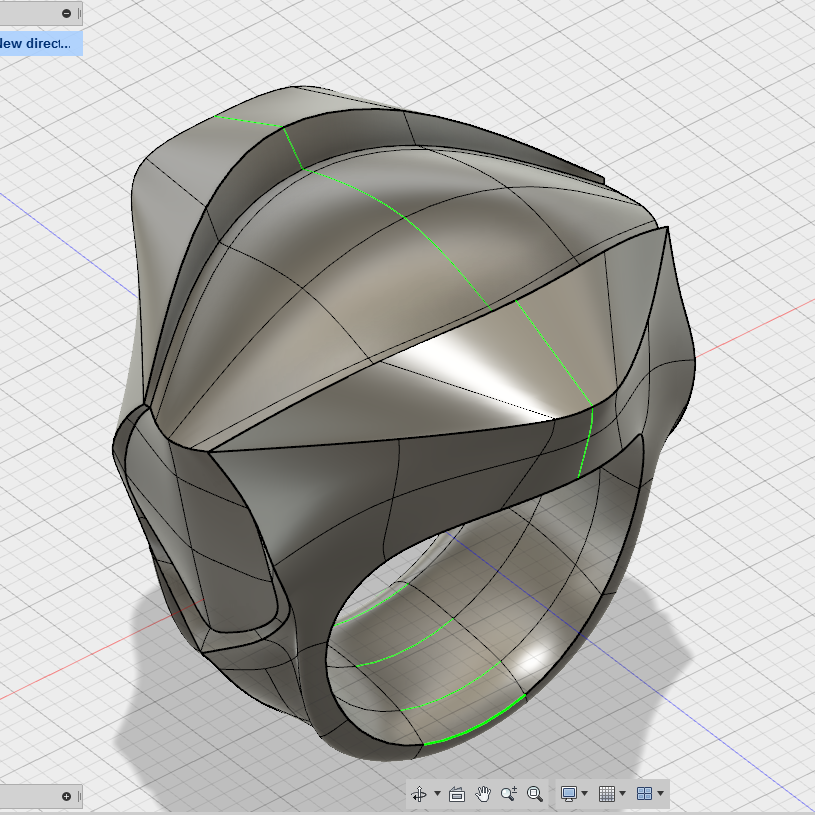
Task: Open the Viewports dropdown arrow
Action: [661, 793]
